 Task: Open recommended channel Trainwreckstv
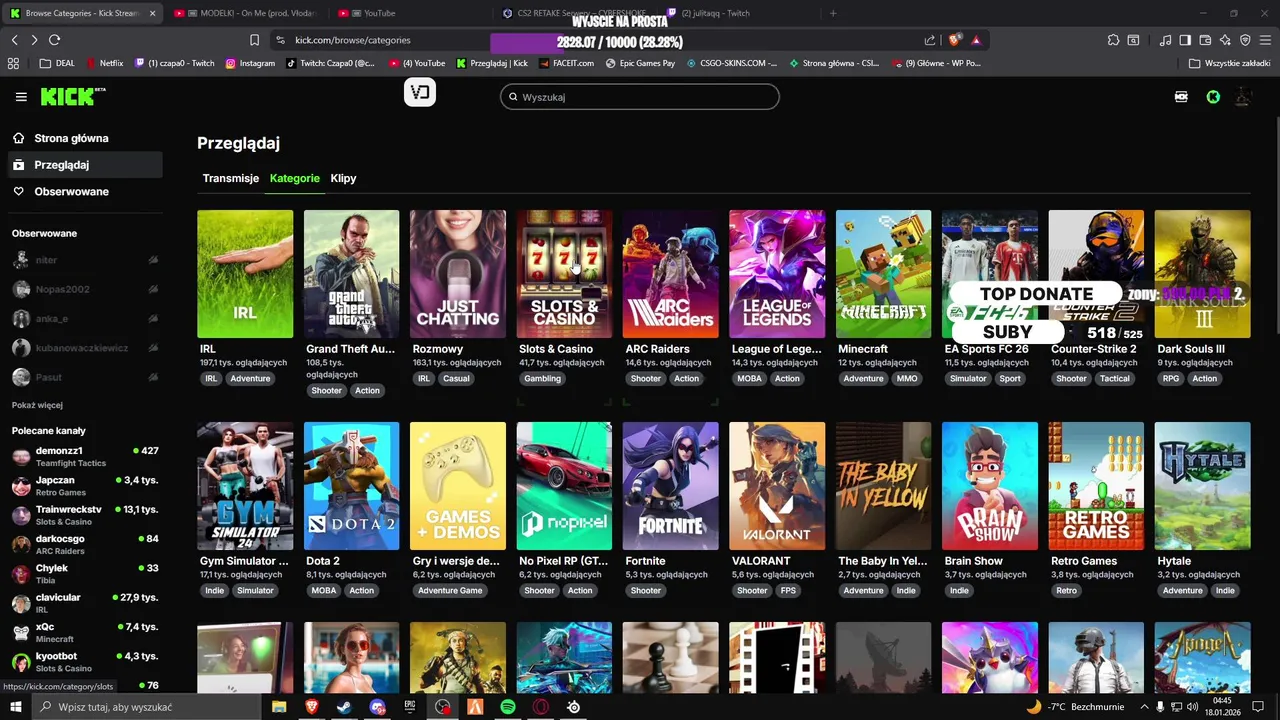85,515
